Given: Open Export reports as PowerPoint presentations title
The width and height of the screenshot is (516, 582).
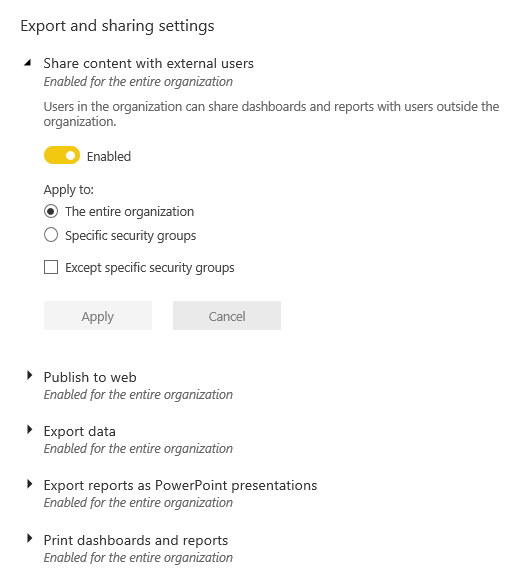Looking at the screenshot, I should 180,485.
